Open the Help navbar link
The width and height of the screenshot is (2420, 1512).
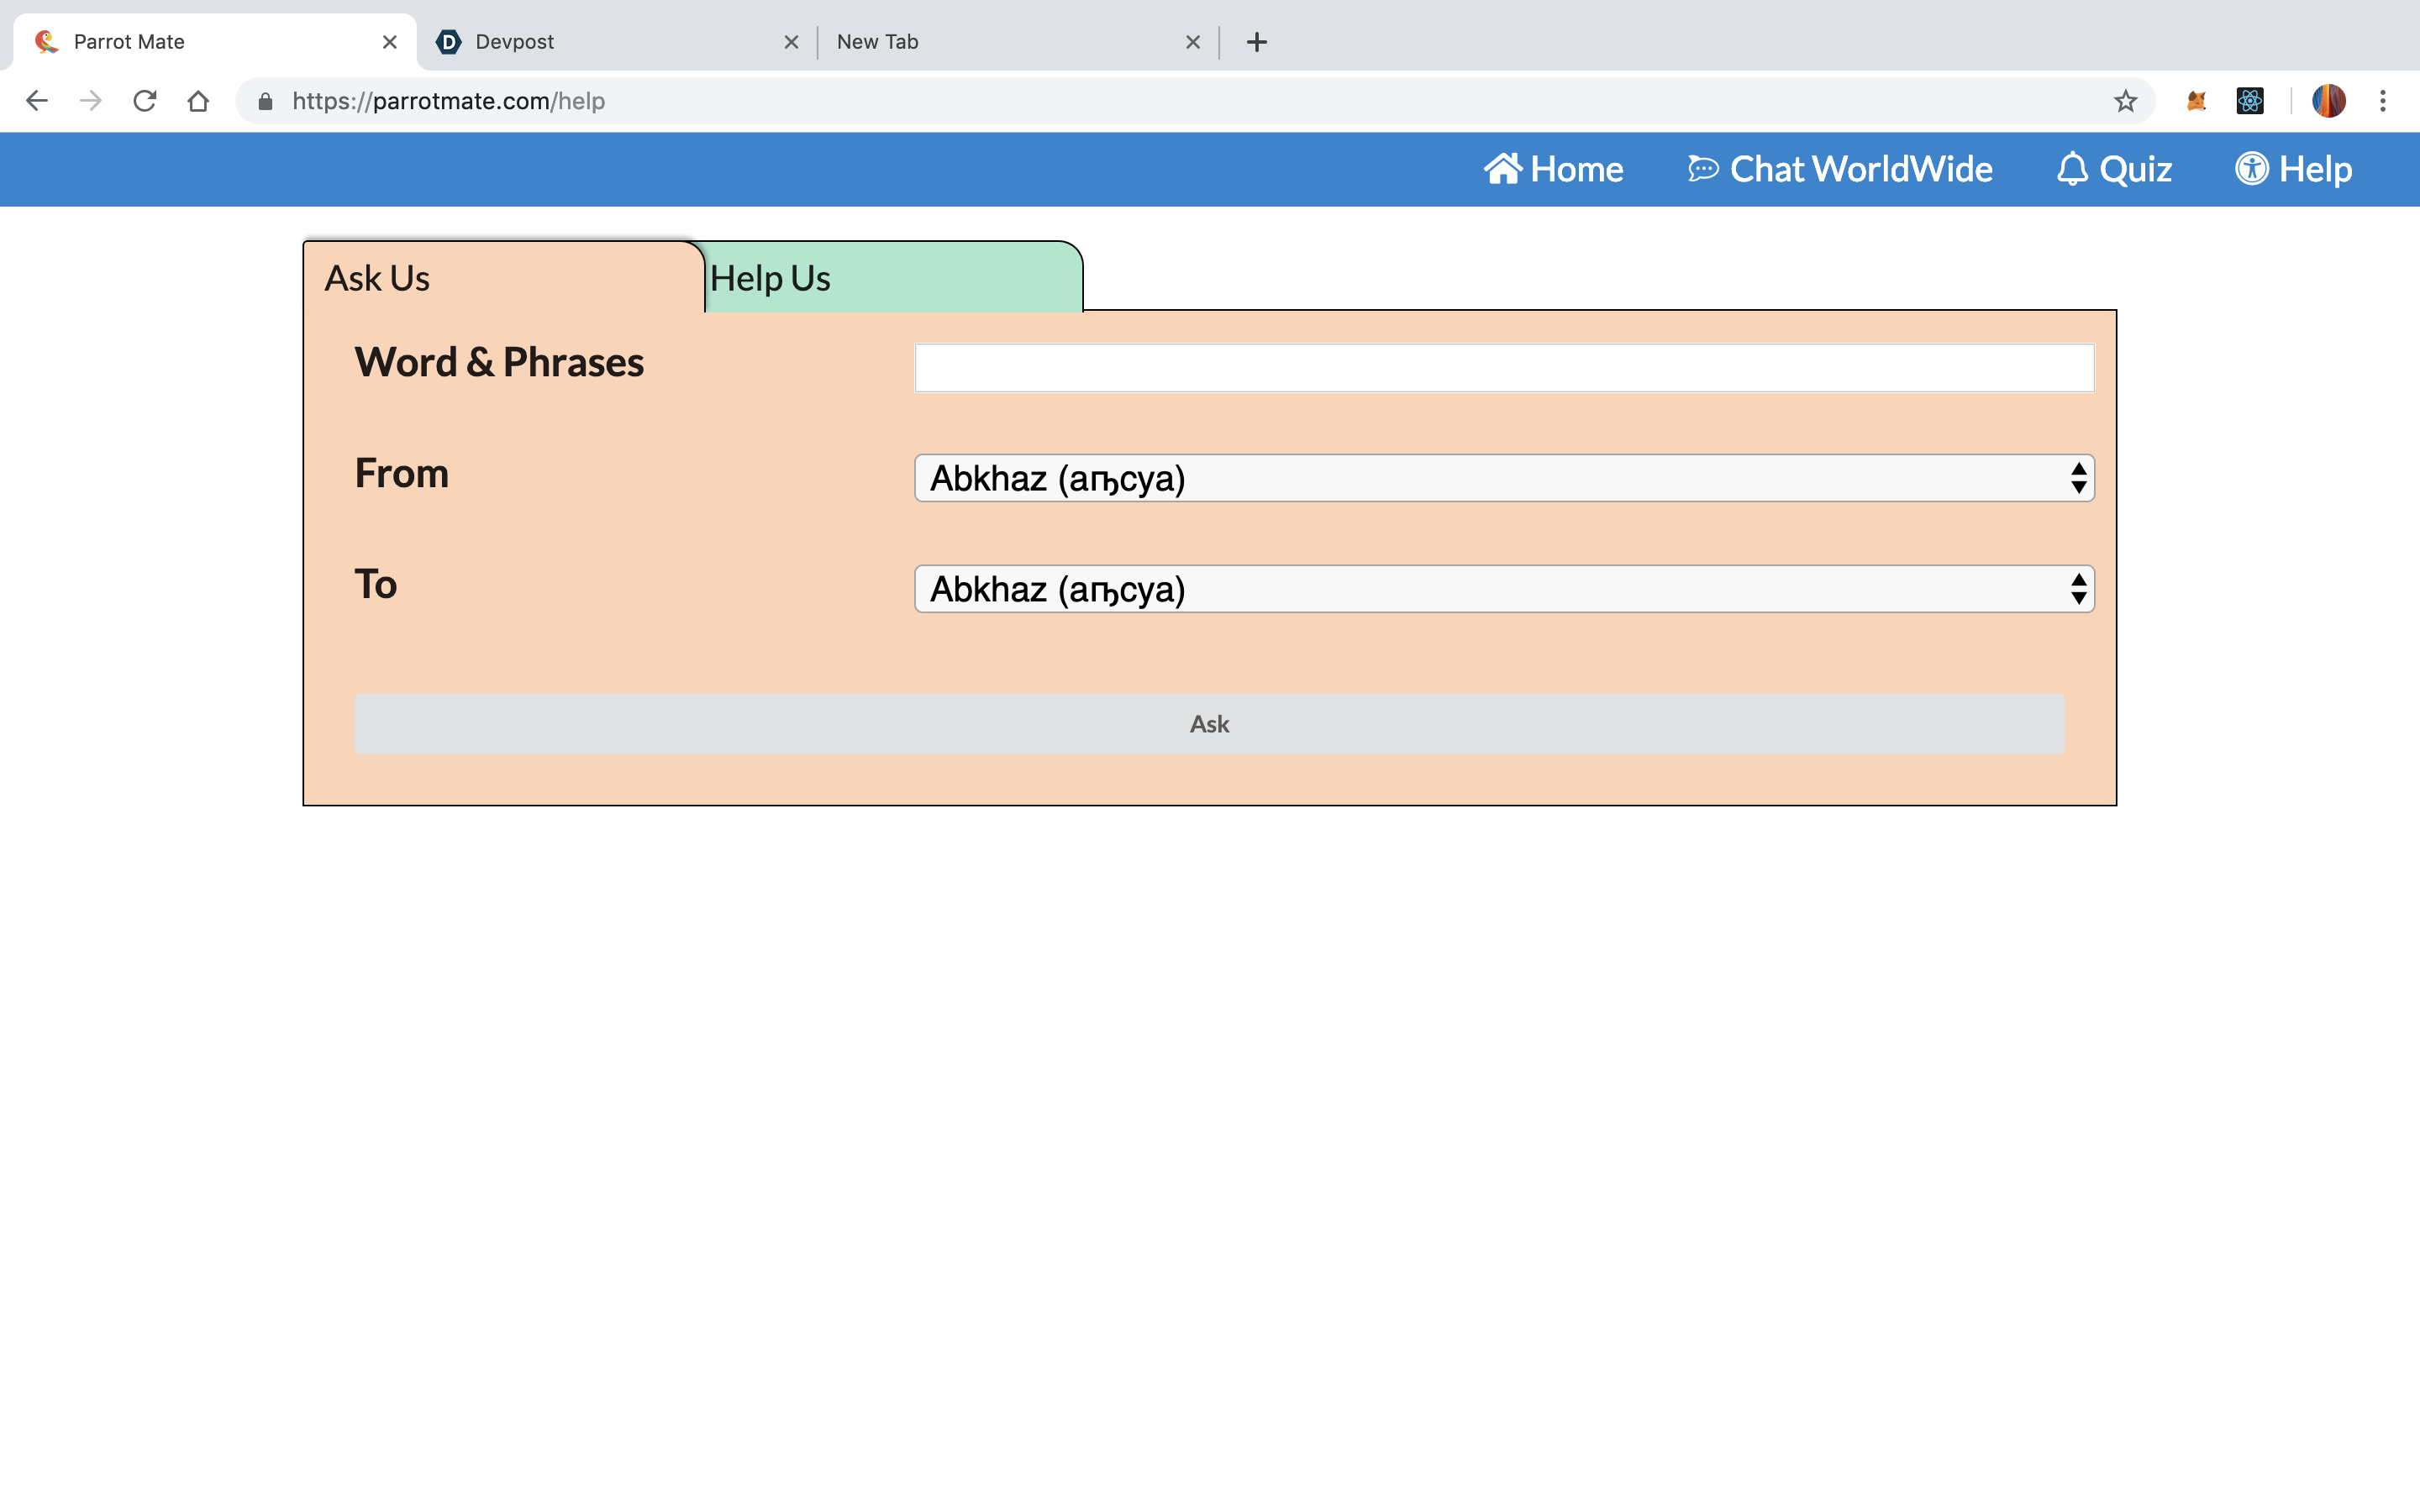[2294, 169]
